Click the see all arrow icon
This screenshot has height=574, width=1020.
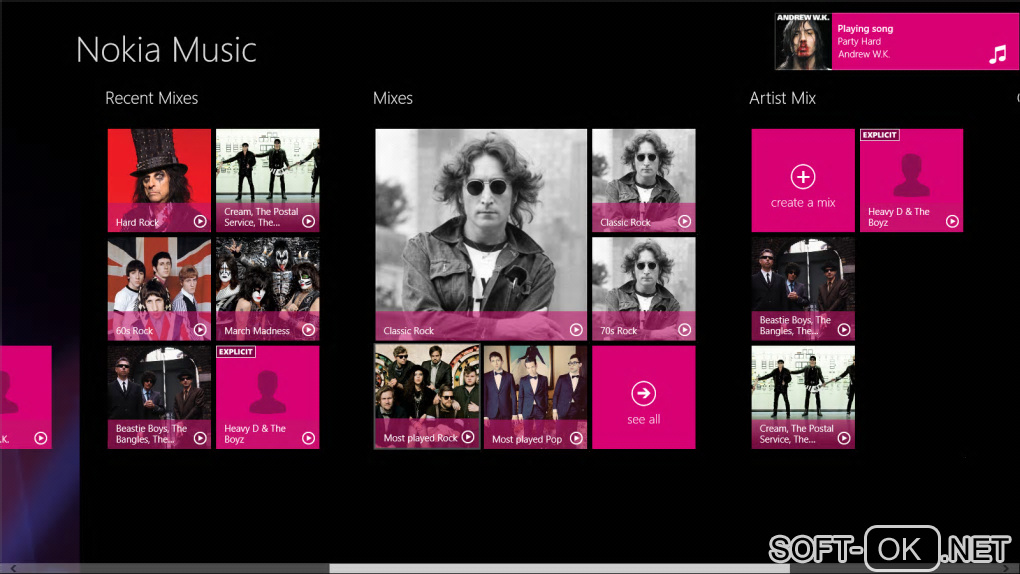point(643,393)
